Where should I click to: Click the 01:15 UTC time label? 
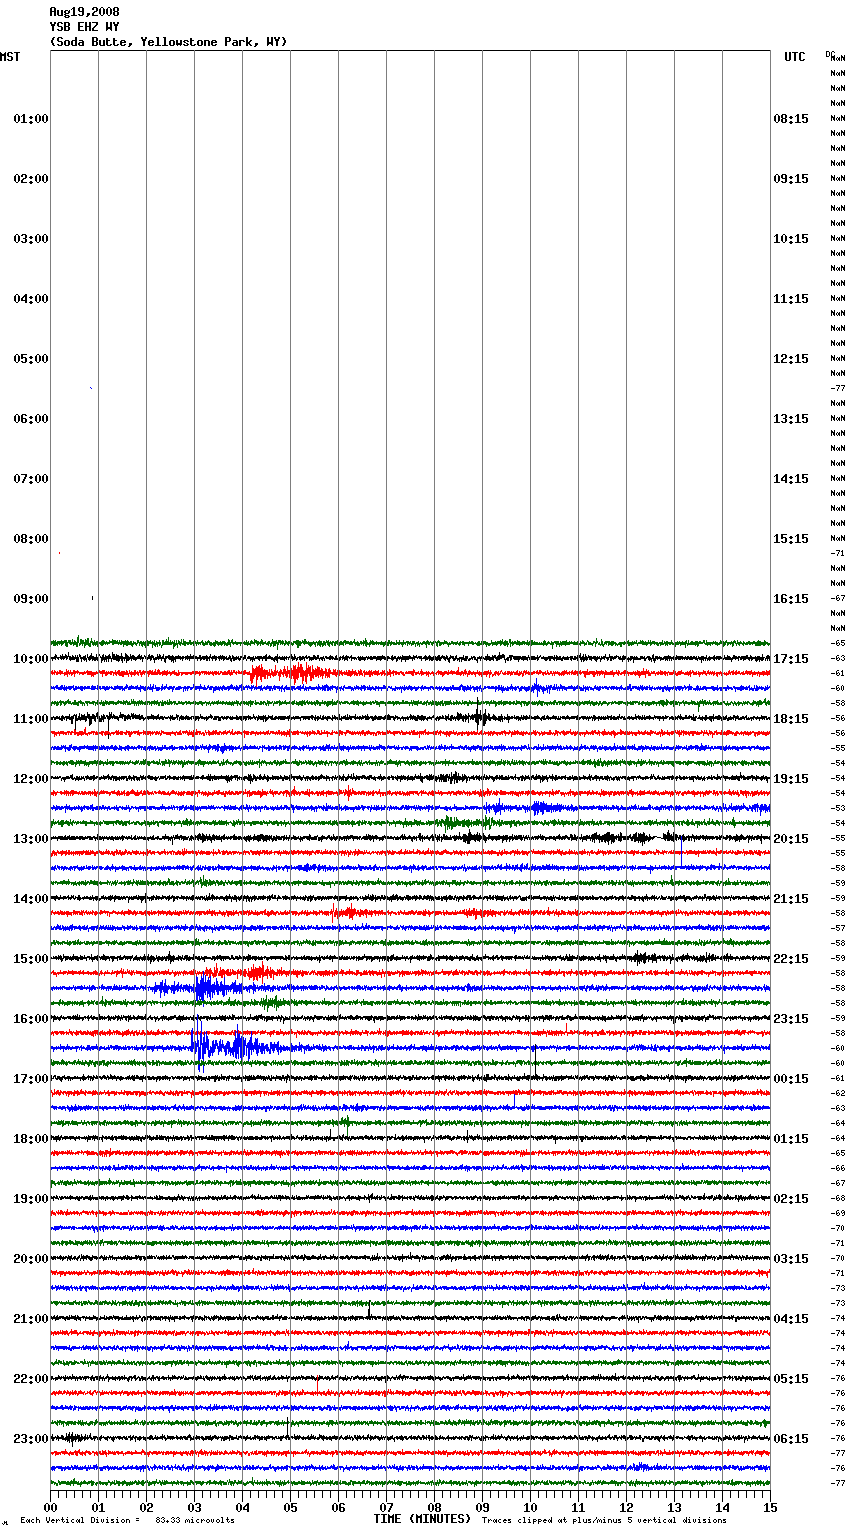(x=791, y=1139)
